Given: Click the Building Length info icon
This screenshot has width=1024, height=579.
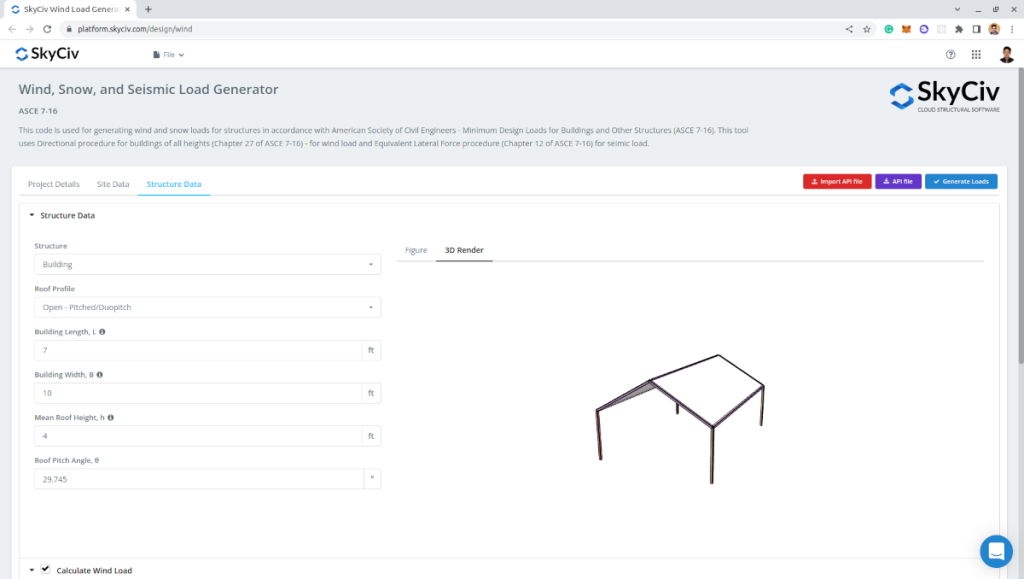Looking at the screenshot, I should coord(102,331).
